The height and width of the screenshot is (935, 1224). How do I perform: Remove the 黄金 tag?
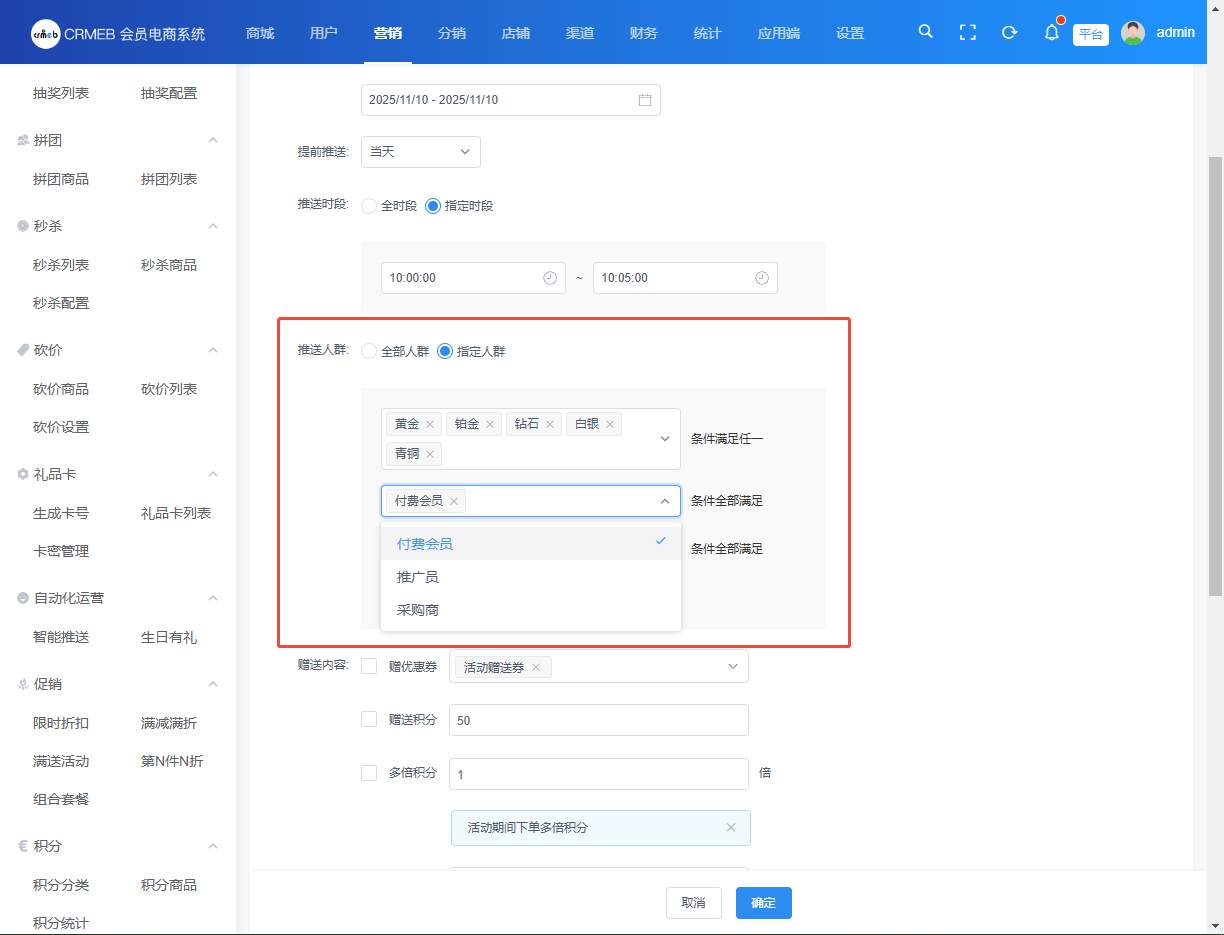point(430,424)
